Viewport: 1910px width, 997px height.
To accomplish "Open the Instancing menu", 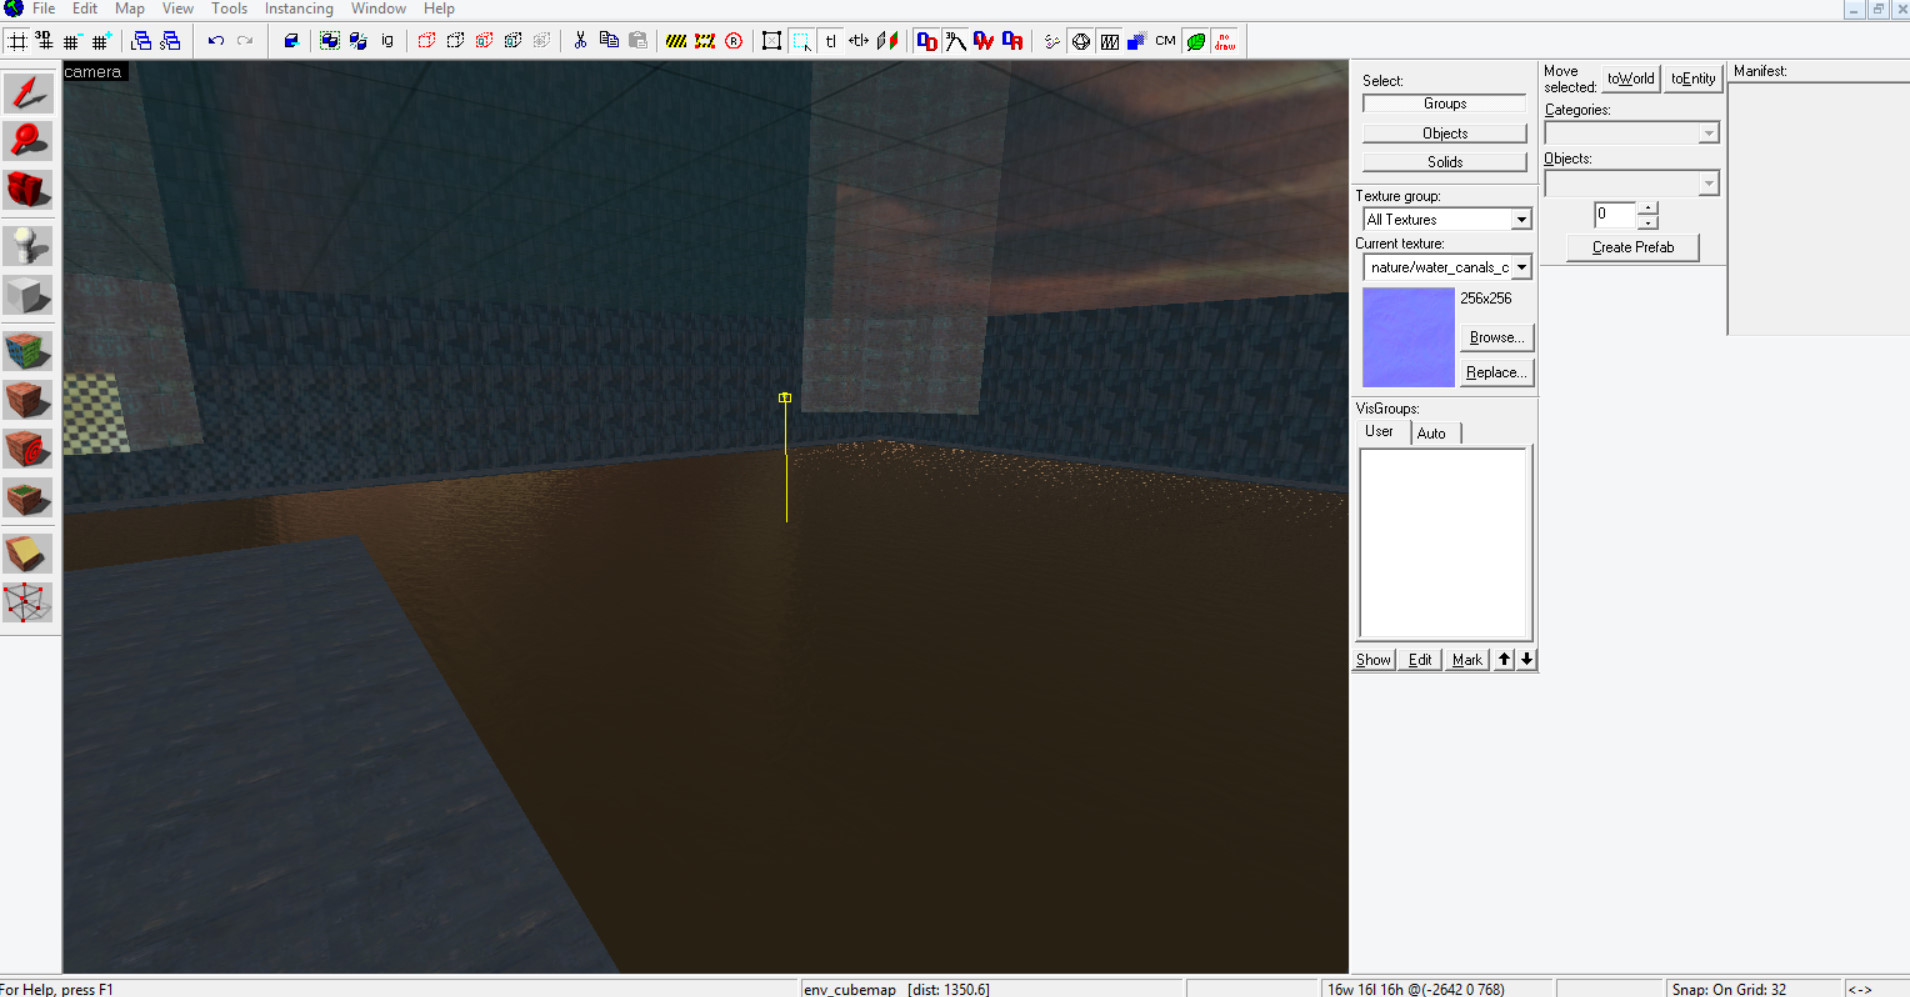I will pyautogui.click(x=298, y=9).
